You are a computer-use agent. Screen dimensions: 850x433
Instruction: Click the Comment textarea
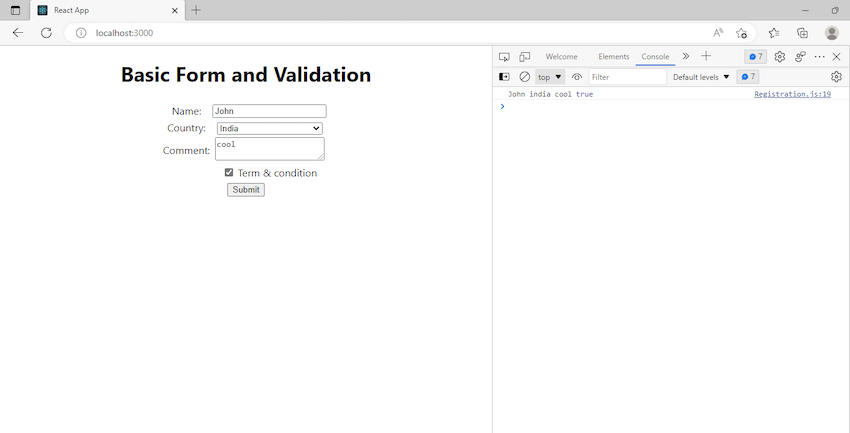tap(270, 149)
